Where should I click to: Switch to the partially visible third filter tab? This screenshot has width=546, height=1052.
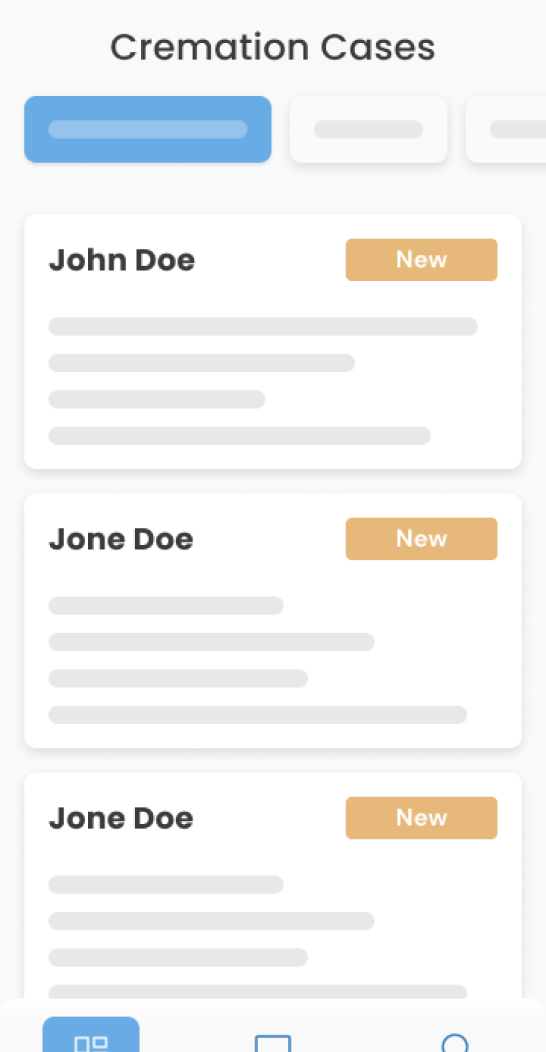tap(506, 129)
